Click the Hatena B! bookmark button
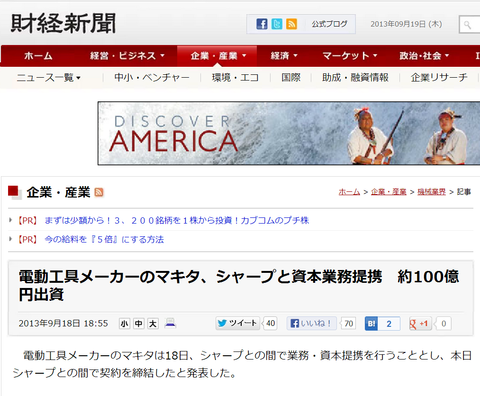This screenshot has width=480, height=396. point(371,324)
